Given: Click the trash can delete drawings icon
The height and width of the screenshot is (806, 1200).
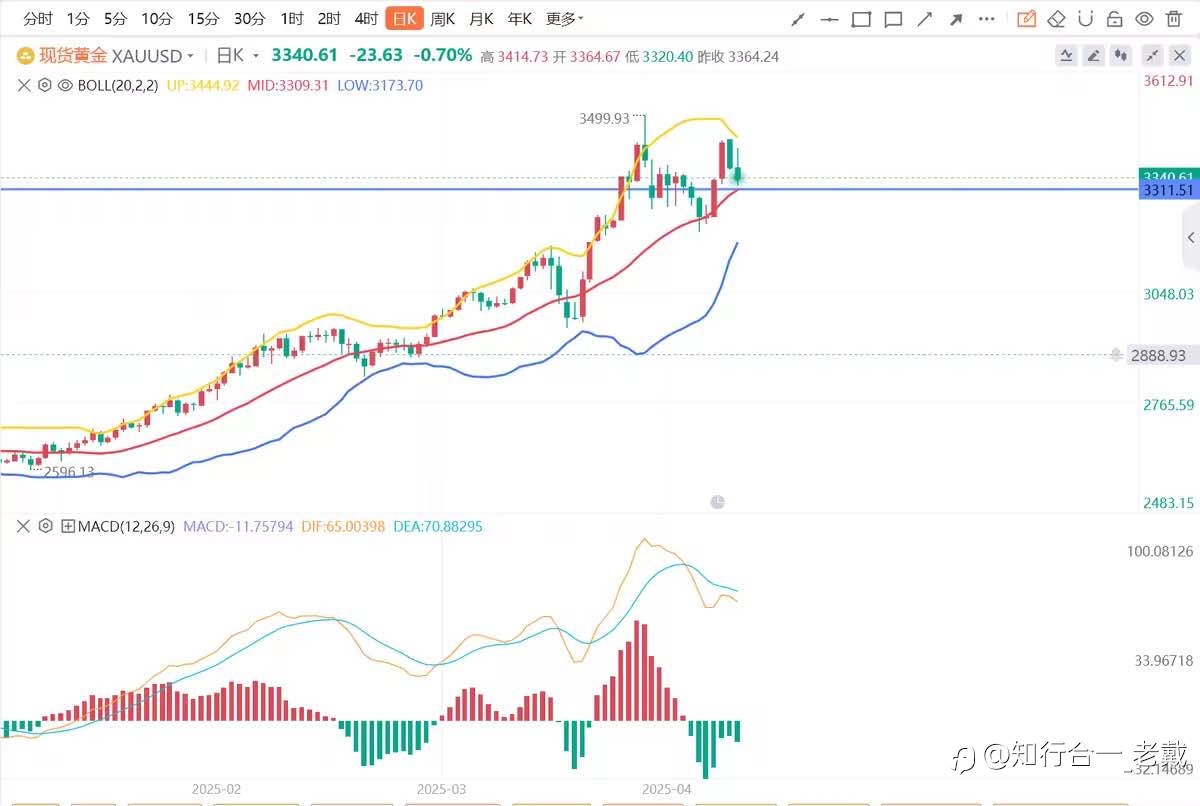Looking at the screenshot, I should [x=1175, y=19].
